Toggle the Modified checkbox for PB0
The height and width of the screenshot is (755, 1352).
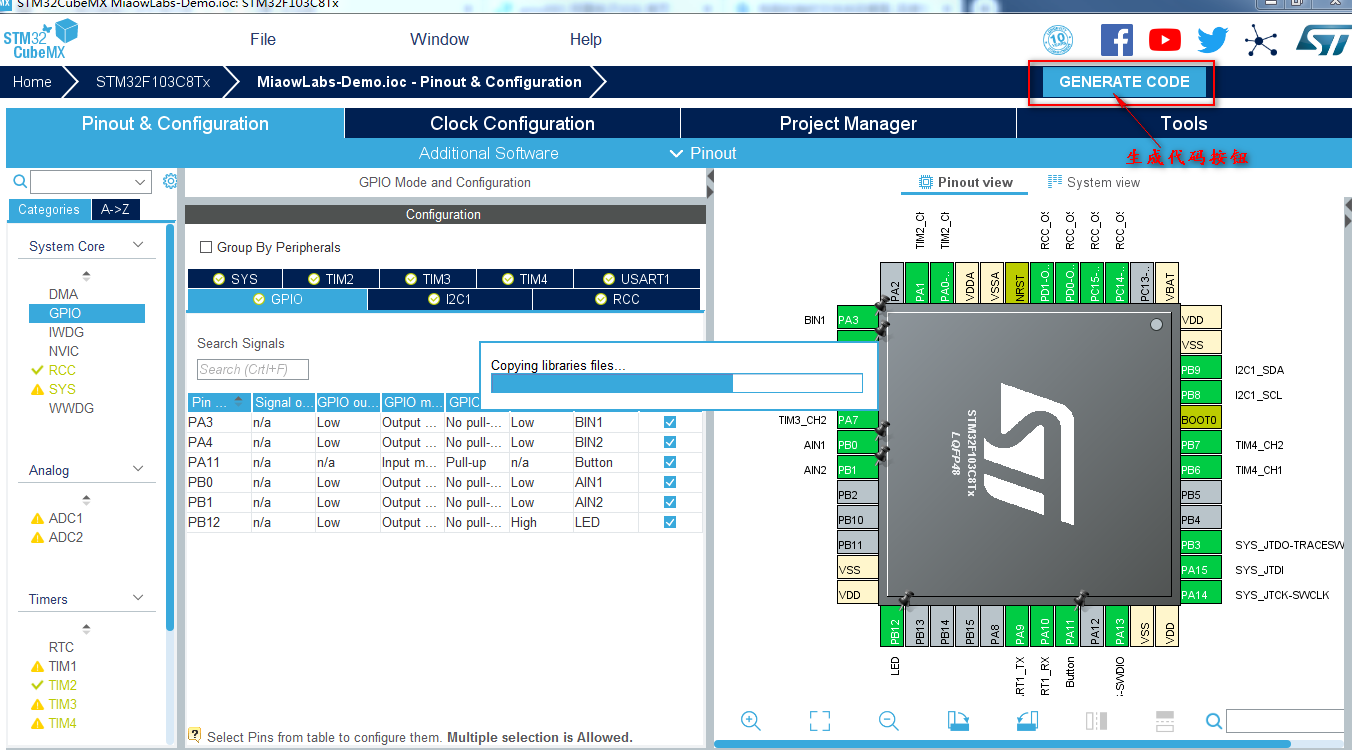click(x=670, y=482)
